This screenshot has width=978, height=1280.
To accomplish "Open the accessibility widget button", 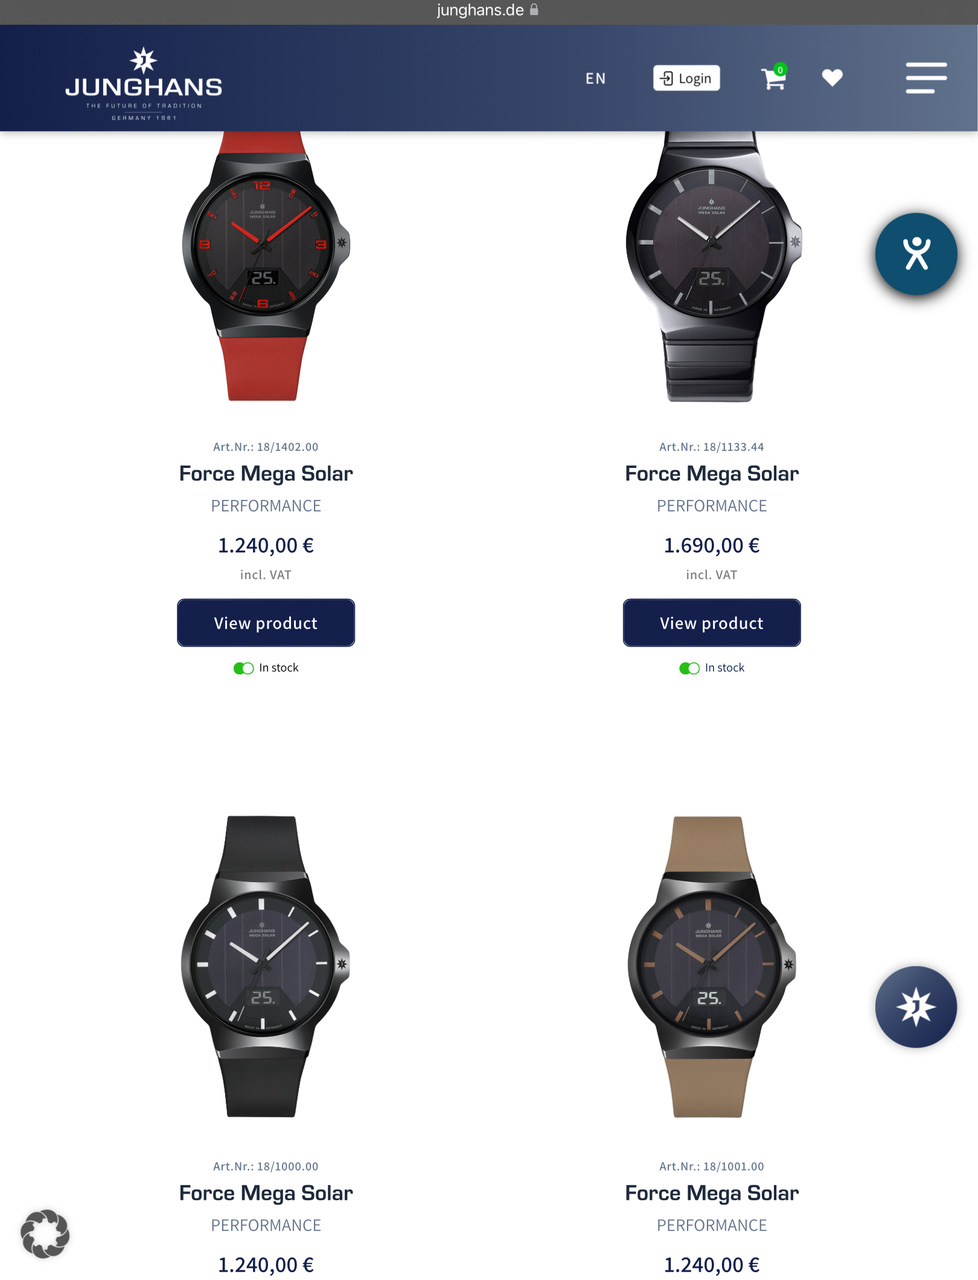I will (x=916, y=254).
